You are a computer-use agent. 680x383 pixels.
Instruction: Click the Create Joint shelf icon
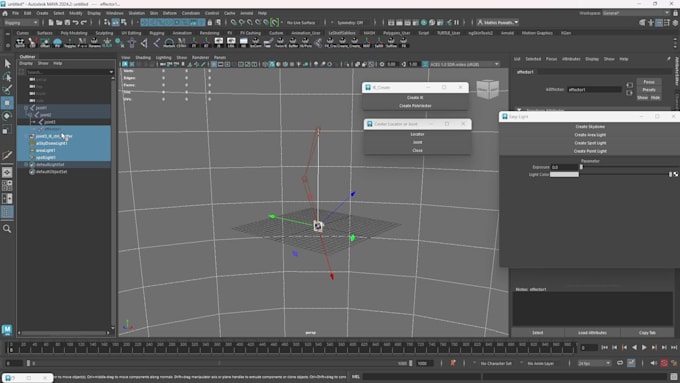point(157,43)
